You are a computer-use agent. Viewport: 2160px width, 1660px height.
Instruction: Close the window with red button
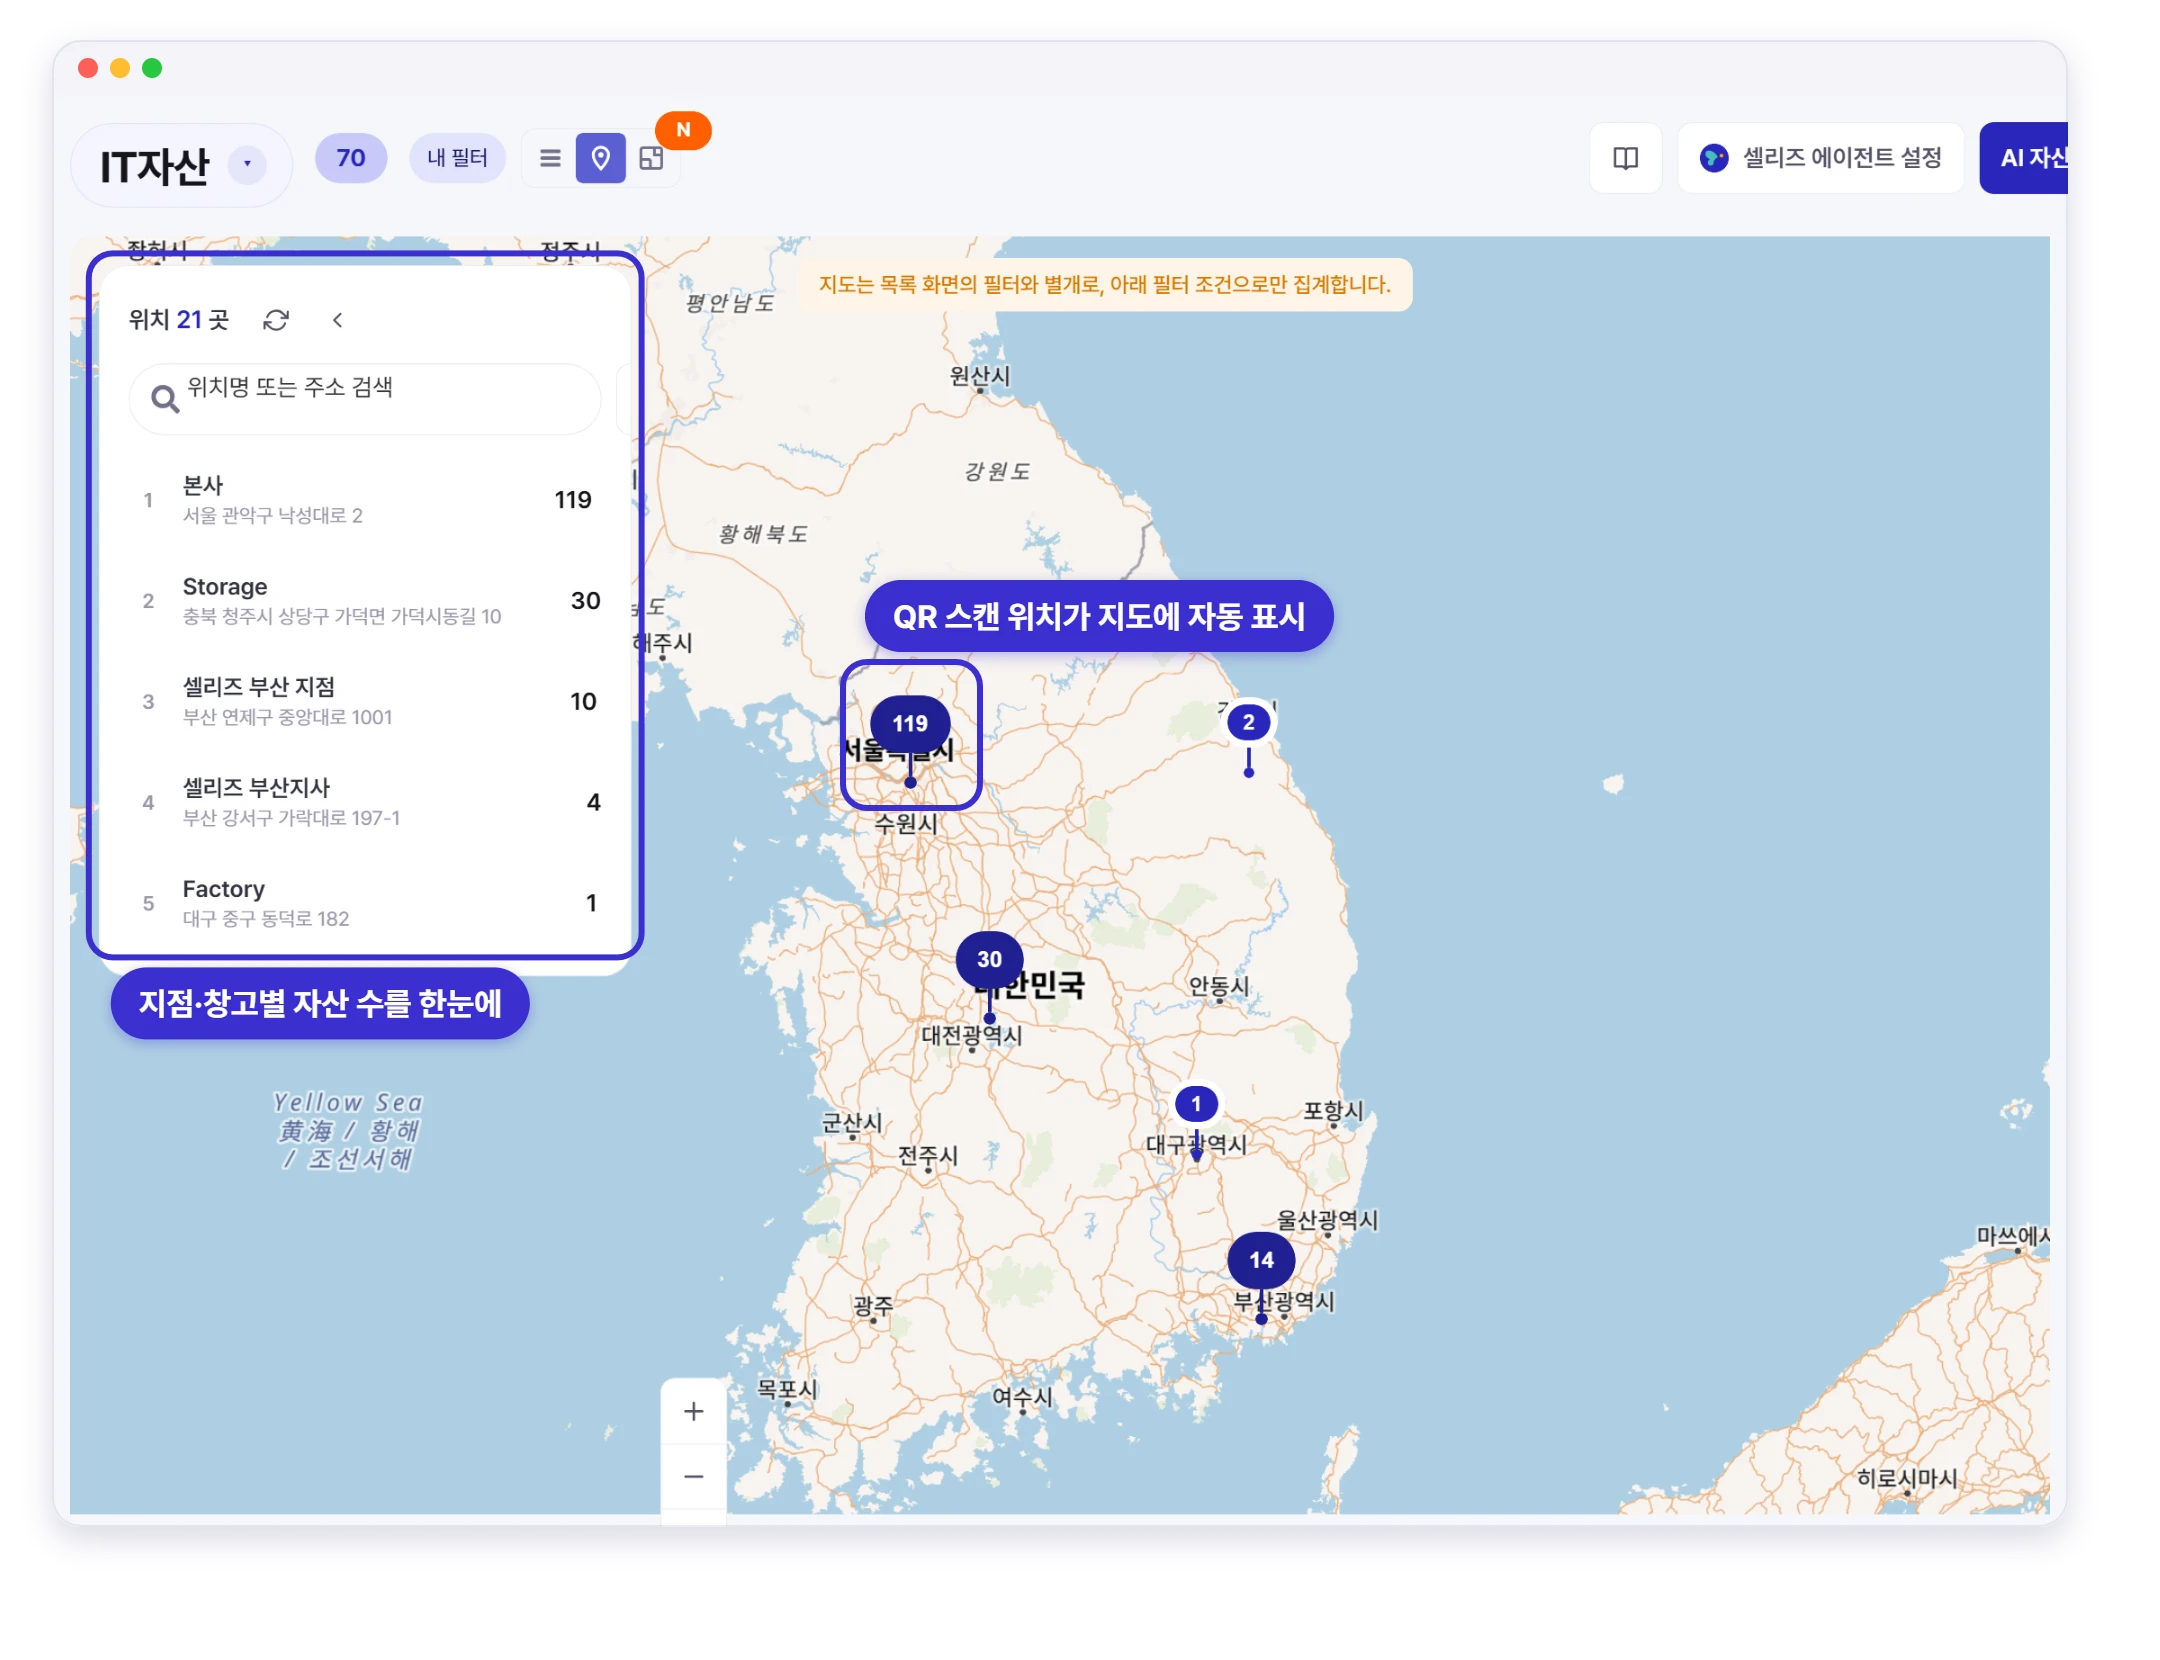coord(88,68)
